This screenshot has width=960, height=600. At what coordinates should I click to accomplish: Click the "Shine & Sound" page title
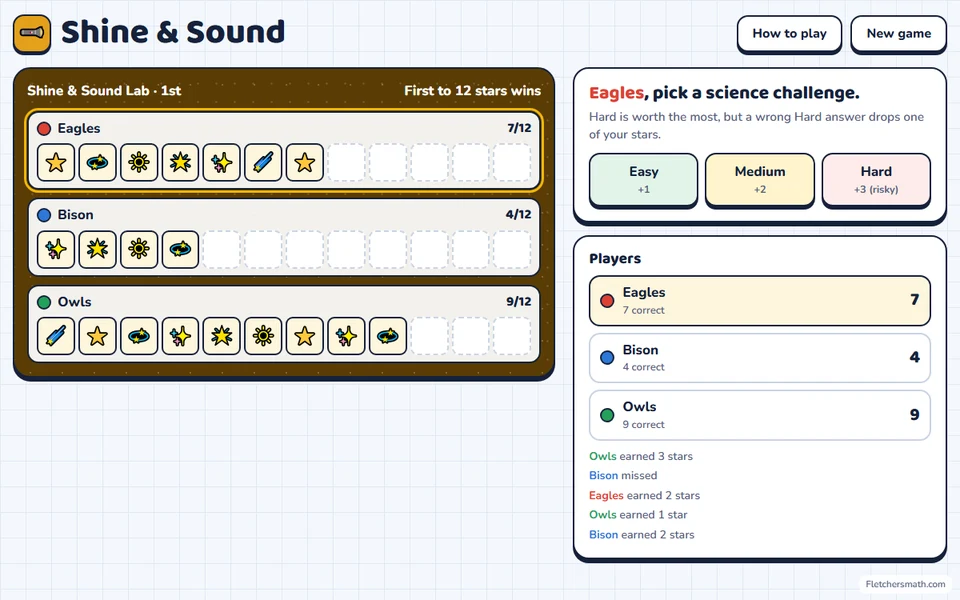click(x=173, y=32)
